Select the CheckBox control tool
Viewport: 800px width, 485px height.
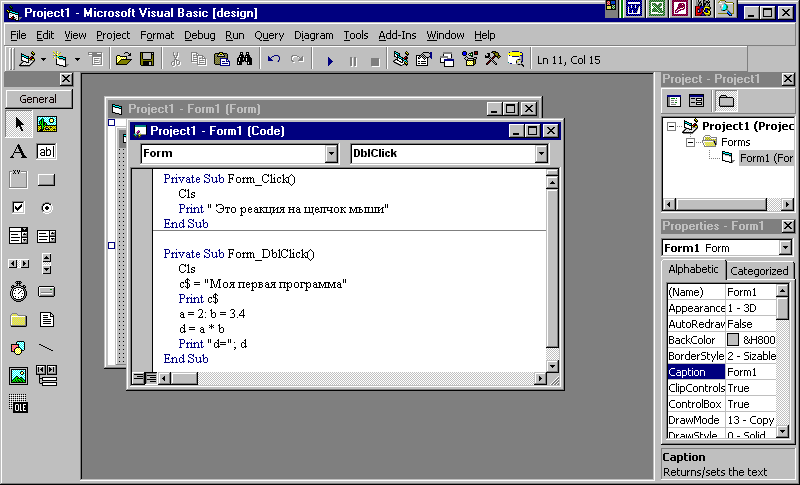point(18,208)
